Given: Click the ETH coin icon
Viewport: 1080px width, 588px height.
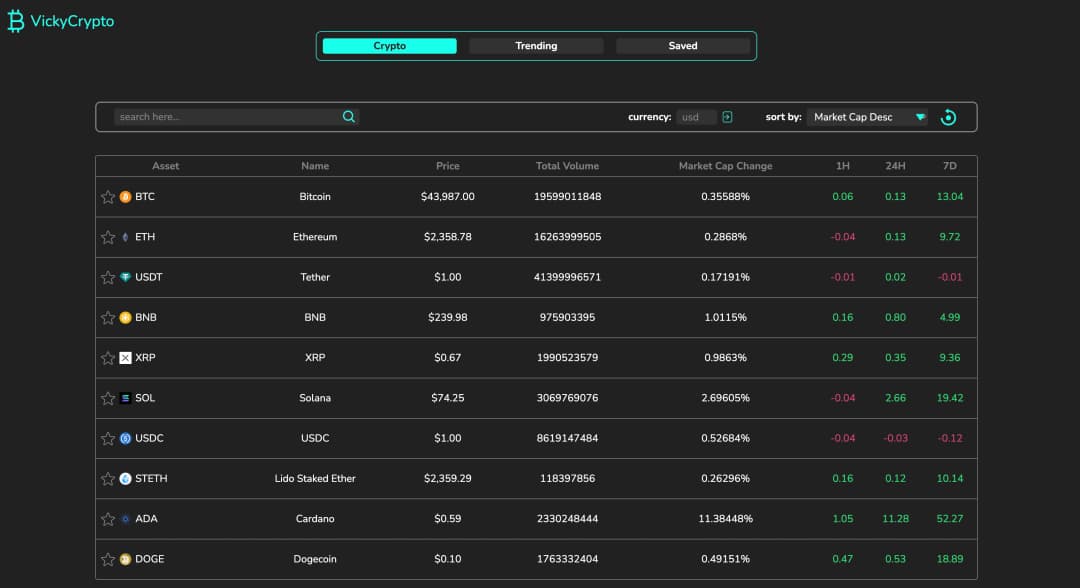Looking at the screenshot, I should pos(125,237).
